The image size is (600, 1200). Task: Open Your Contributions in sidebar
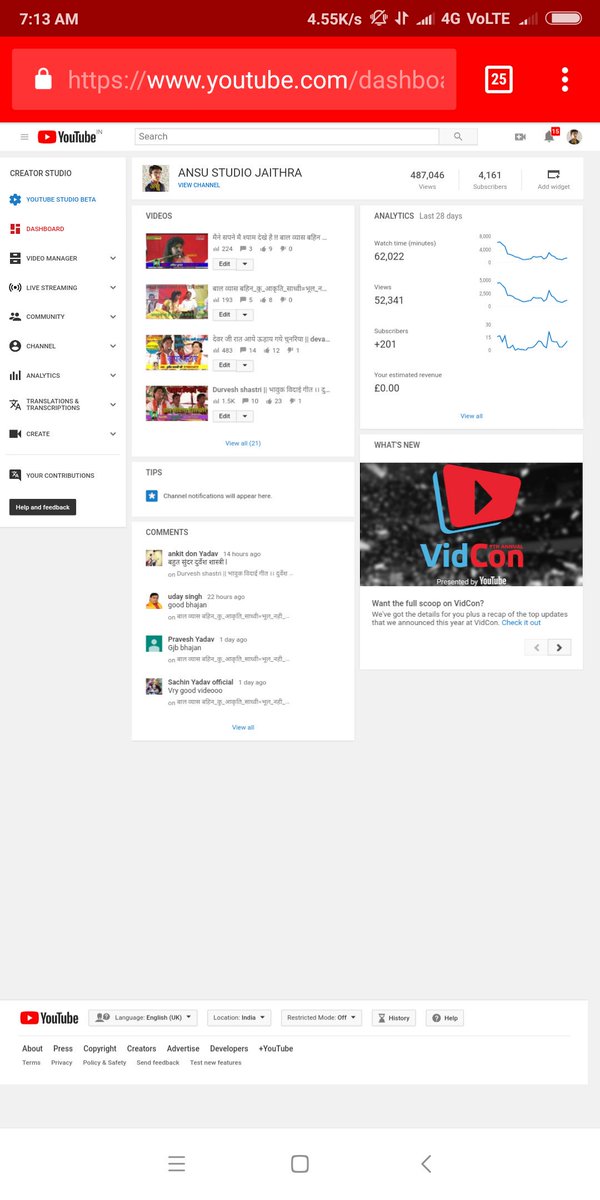click(x=60, y=475)
